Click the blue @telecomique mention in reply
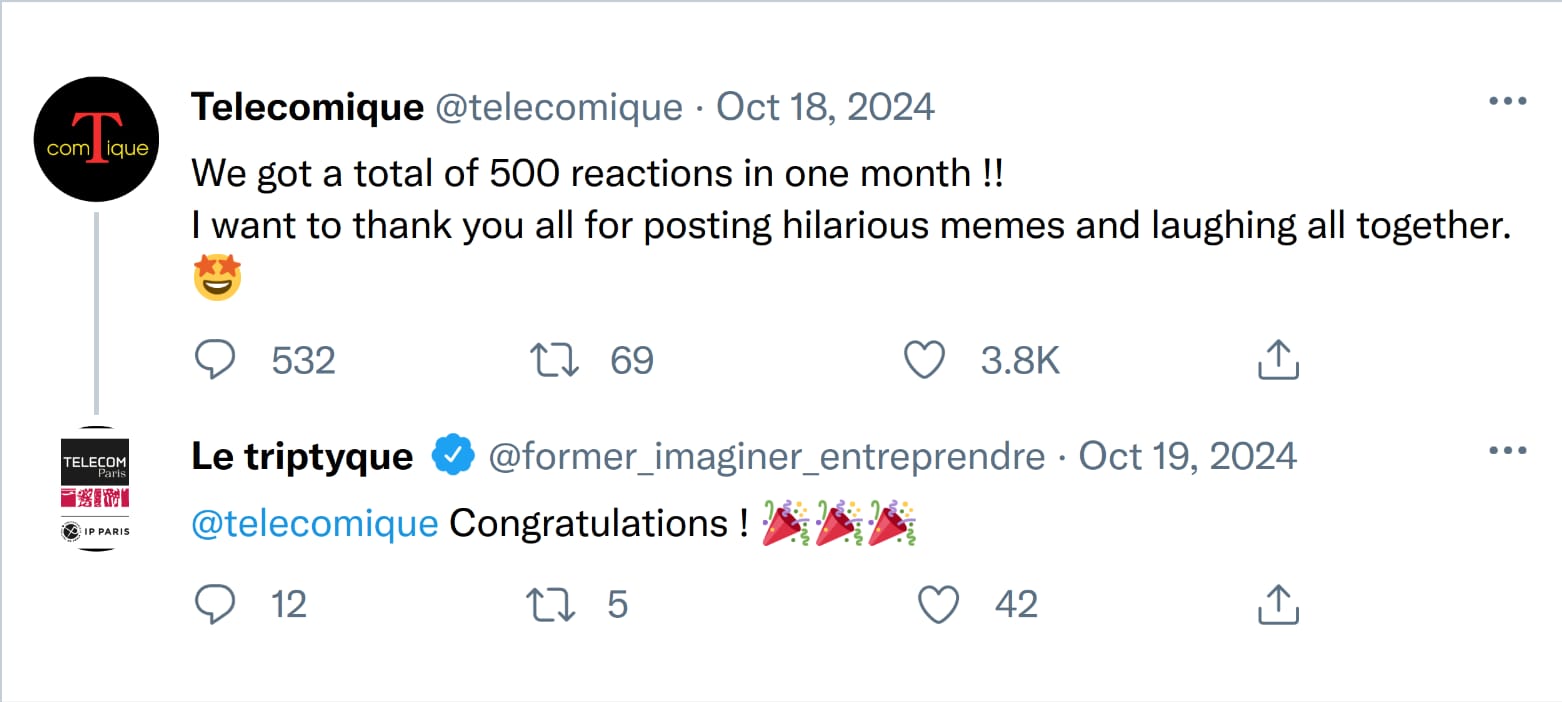This screenshot has height=702, width=1562. (x=314, y=523)
